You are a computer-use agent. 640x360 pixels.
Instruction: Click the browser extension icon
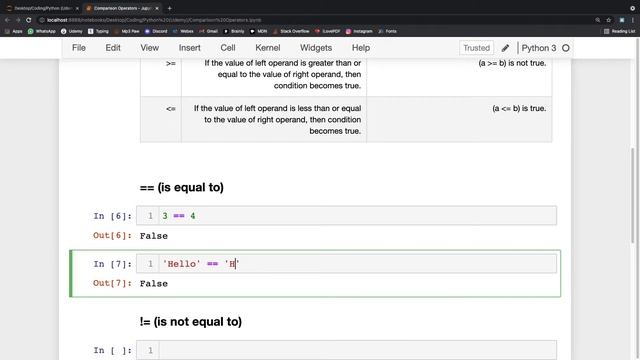pyautogui.click(x=622, y=20)
